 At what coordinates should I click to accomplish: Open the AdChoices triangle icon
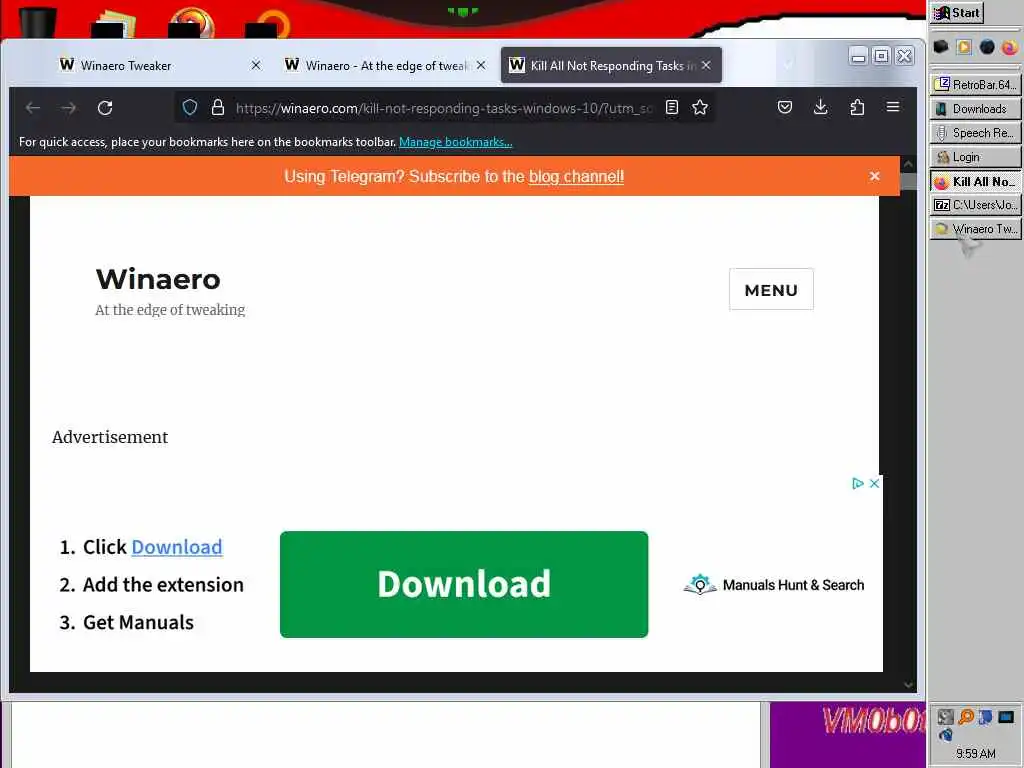point(857,483)
